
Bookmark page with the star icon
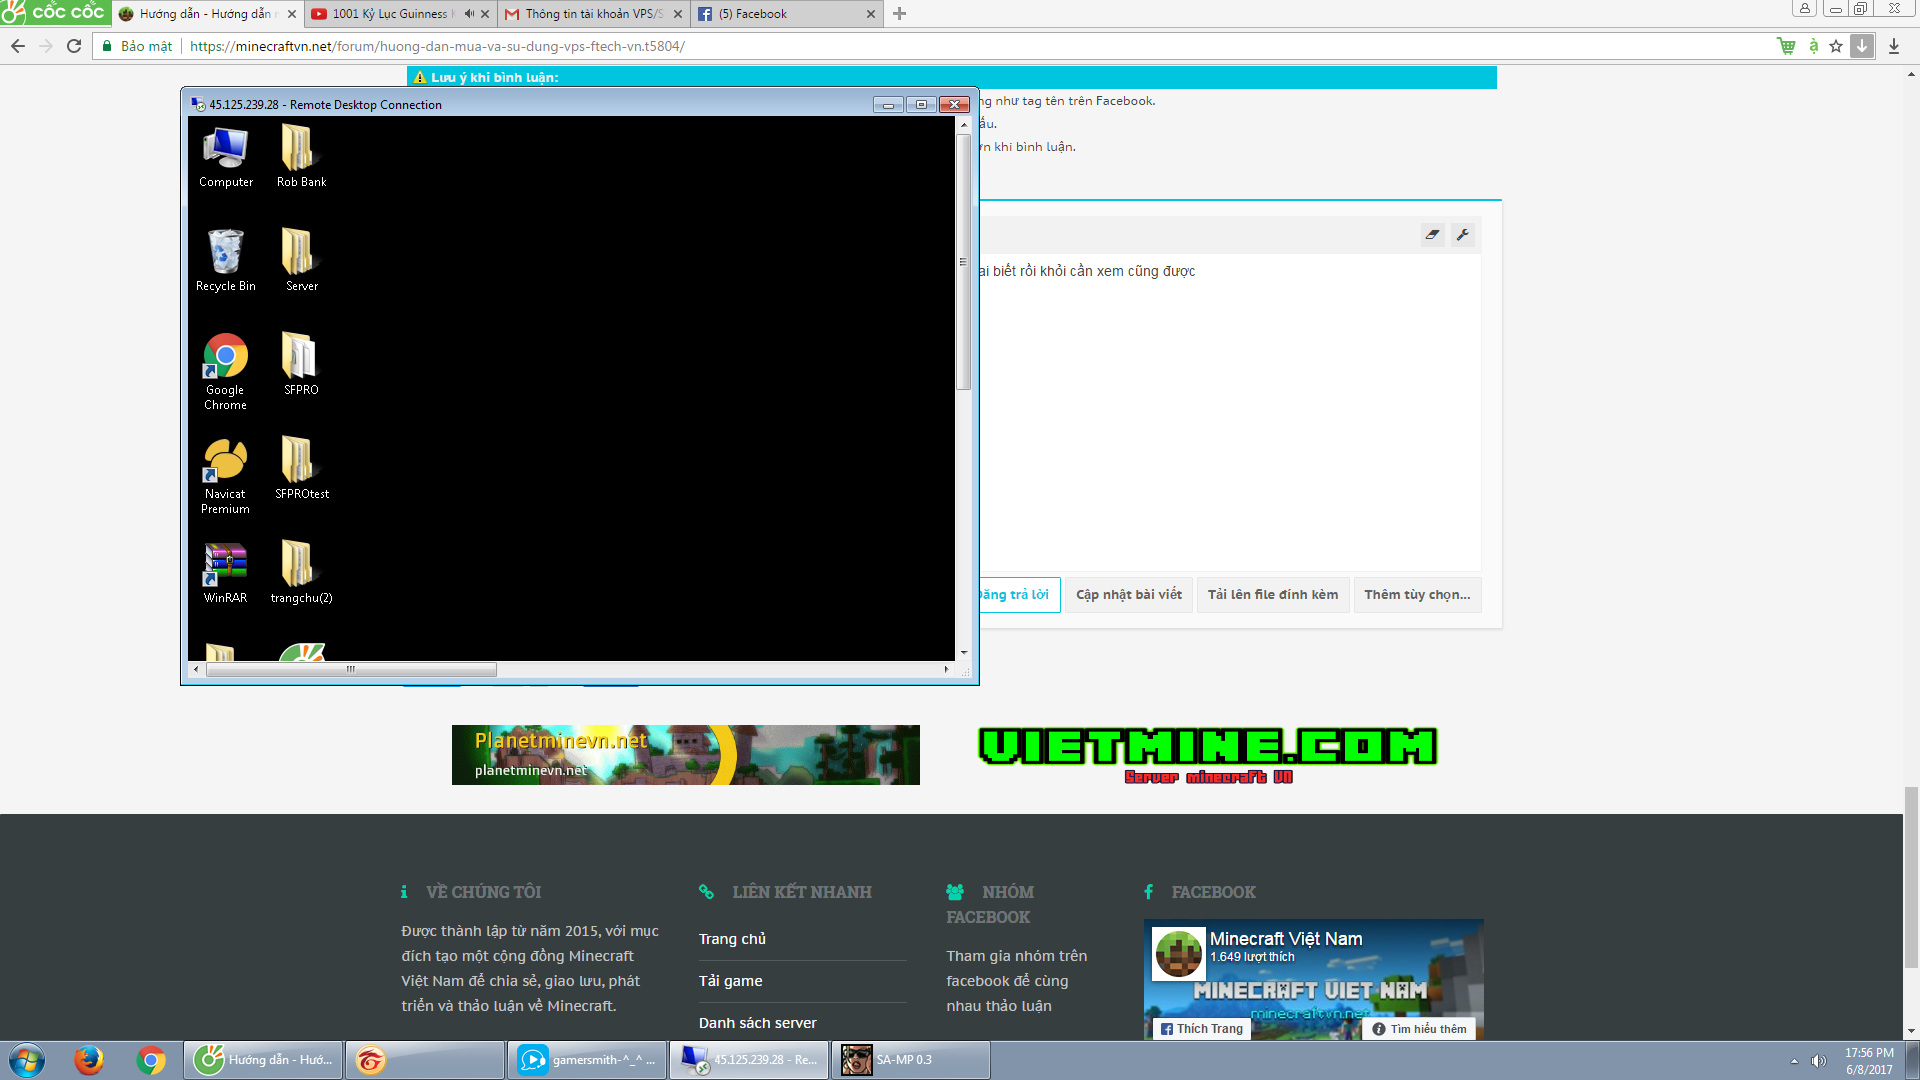pyautogui.click(x=1836, y=46)
